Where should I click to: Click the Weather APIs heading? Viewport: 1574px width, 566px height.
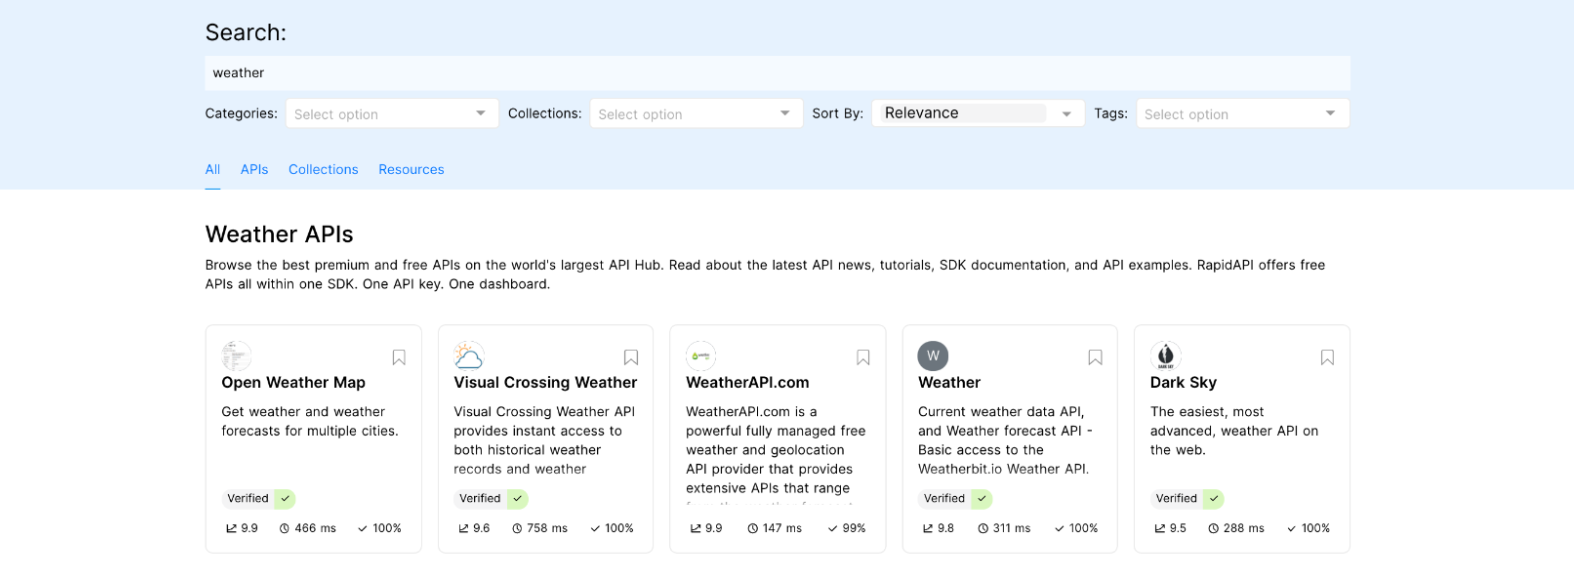click(x=279, y=234)
